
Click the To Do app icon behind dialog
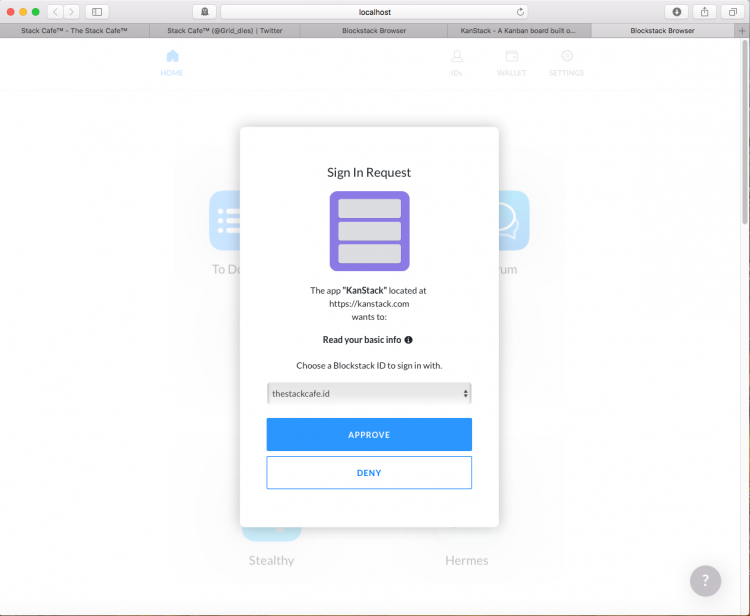tap(225, 220)
